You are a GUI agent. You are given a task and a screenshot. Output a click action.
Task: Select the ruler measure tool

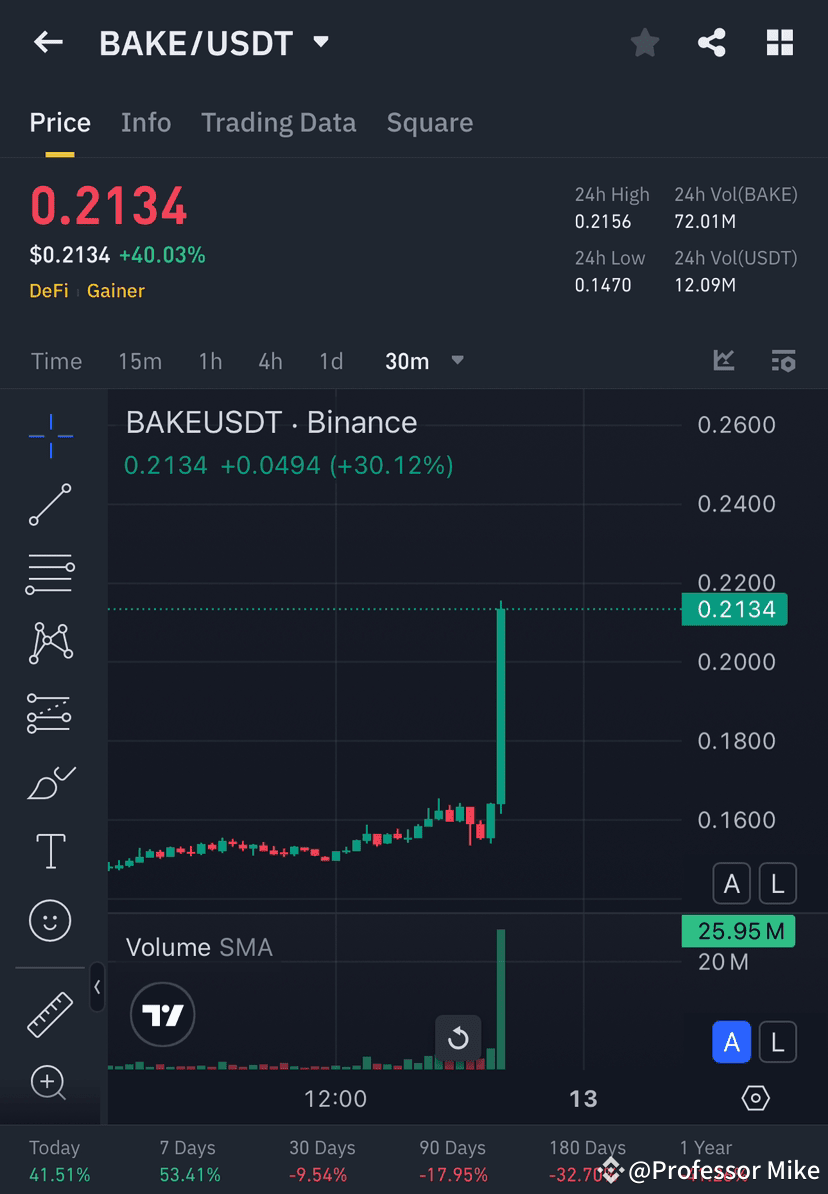pos(50,1013)
